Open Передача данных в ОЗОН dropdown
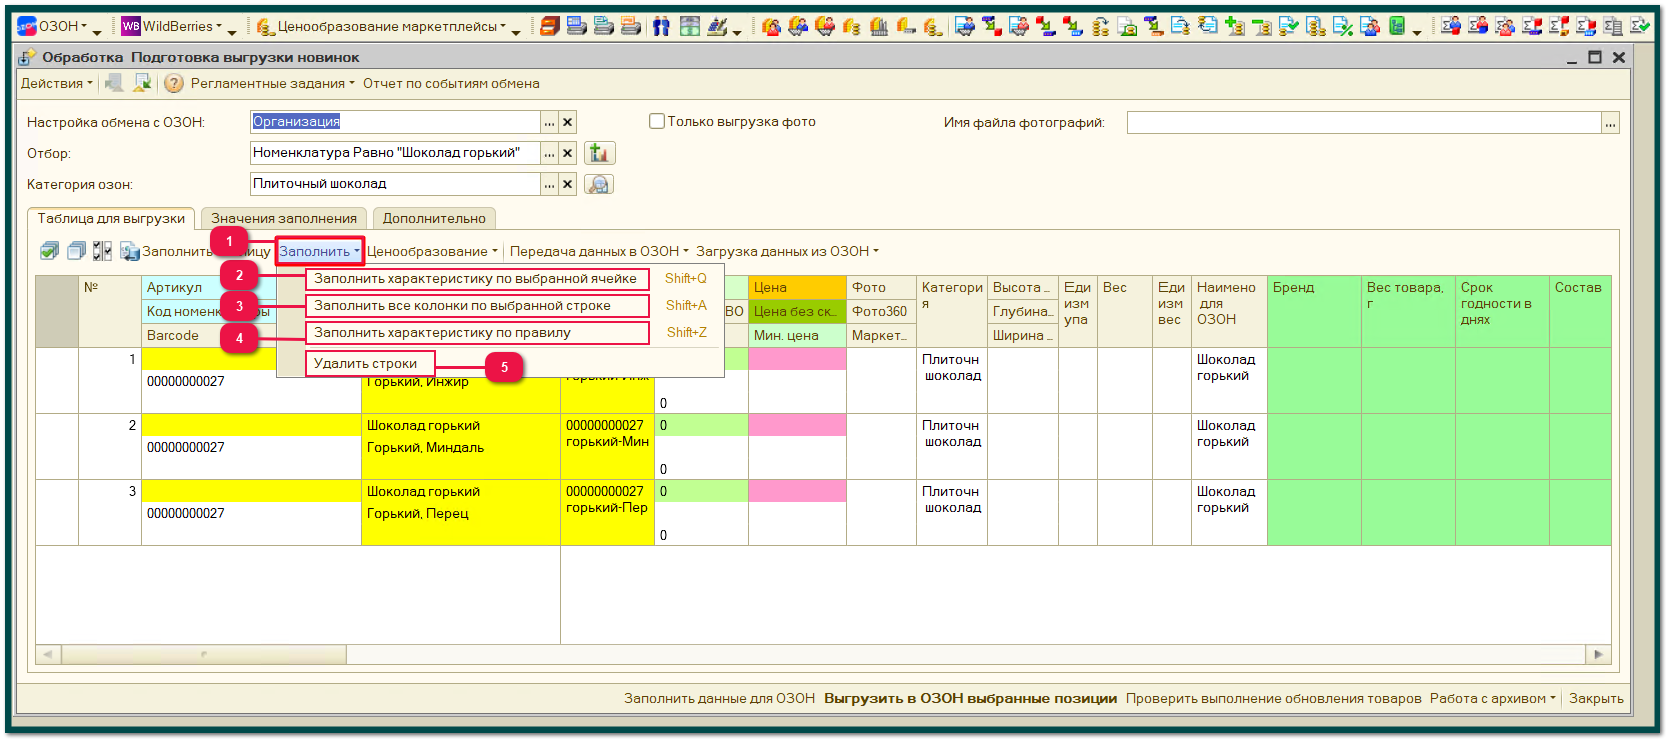 (x=599, y=251)
